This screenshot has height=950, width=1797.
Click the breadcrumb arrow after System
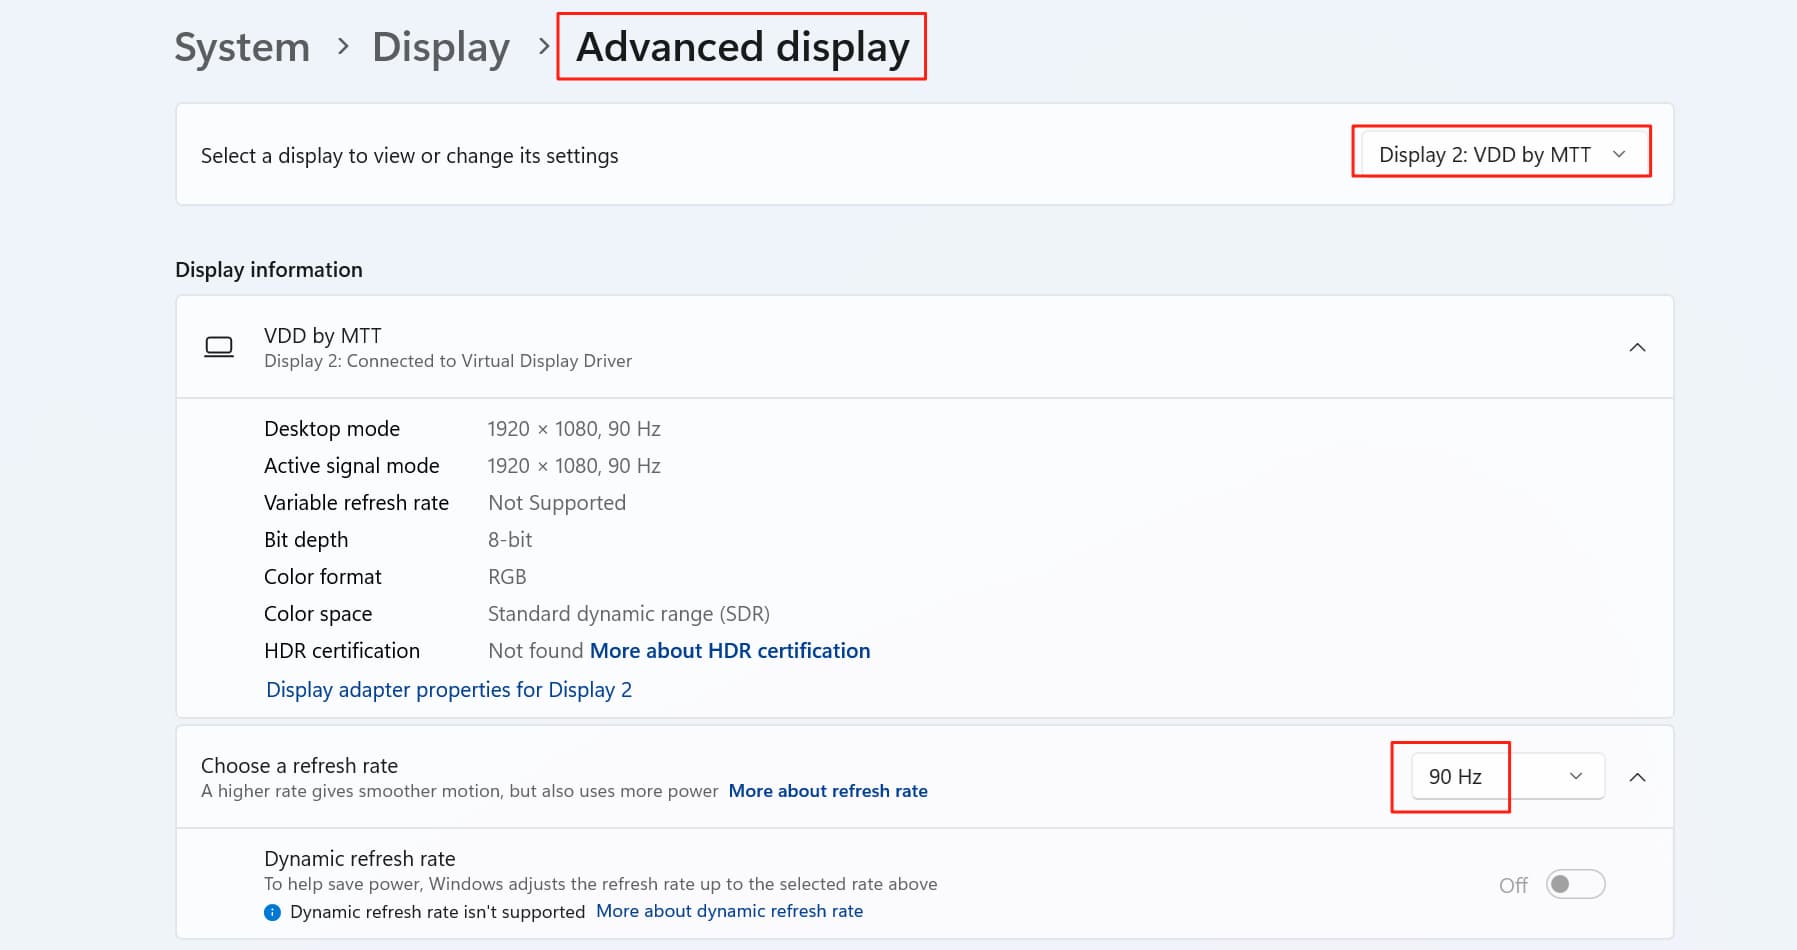click(343, 46)
